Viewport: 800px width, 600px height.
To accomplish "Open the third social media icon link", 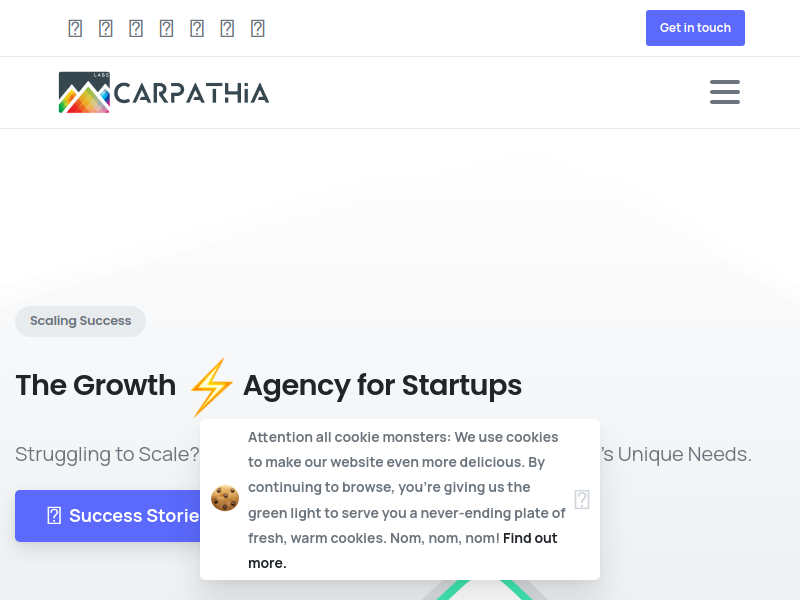I will (136, 28).
